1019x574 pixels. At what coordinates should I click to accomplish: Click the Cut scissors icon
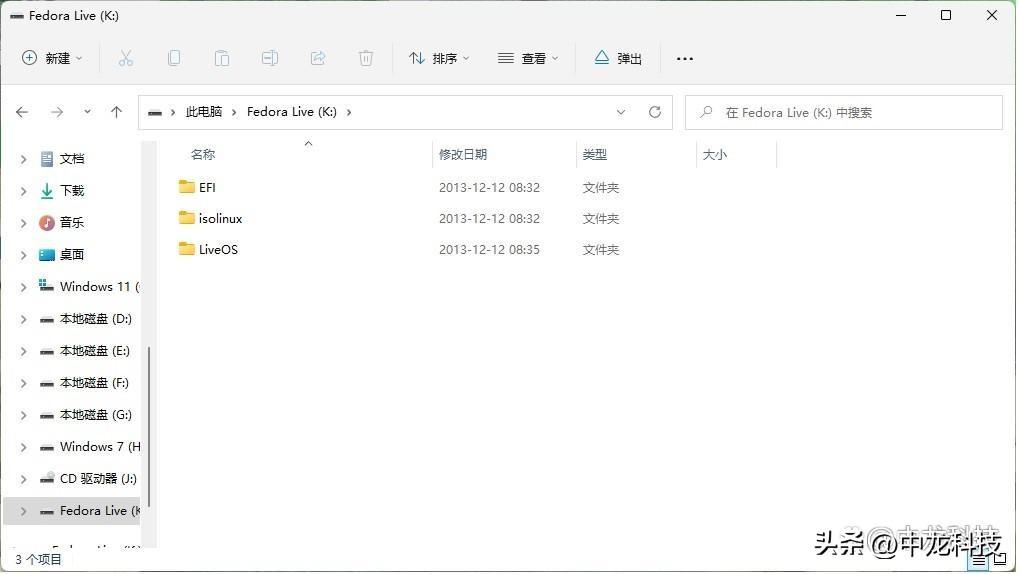[x=125, y=59]
